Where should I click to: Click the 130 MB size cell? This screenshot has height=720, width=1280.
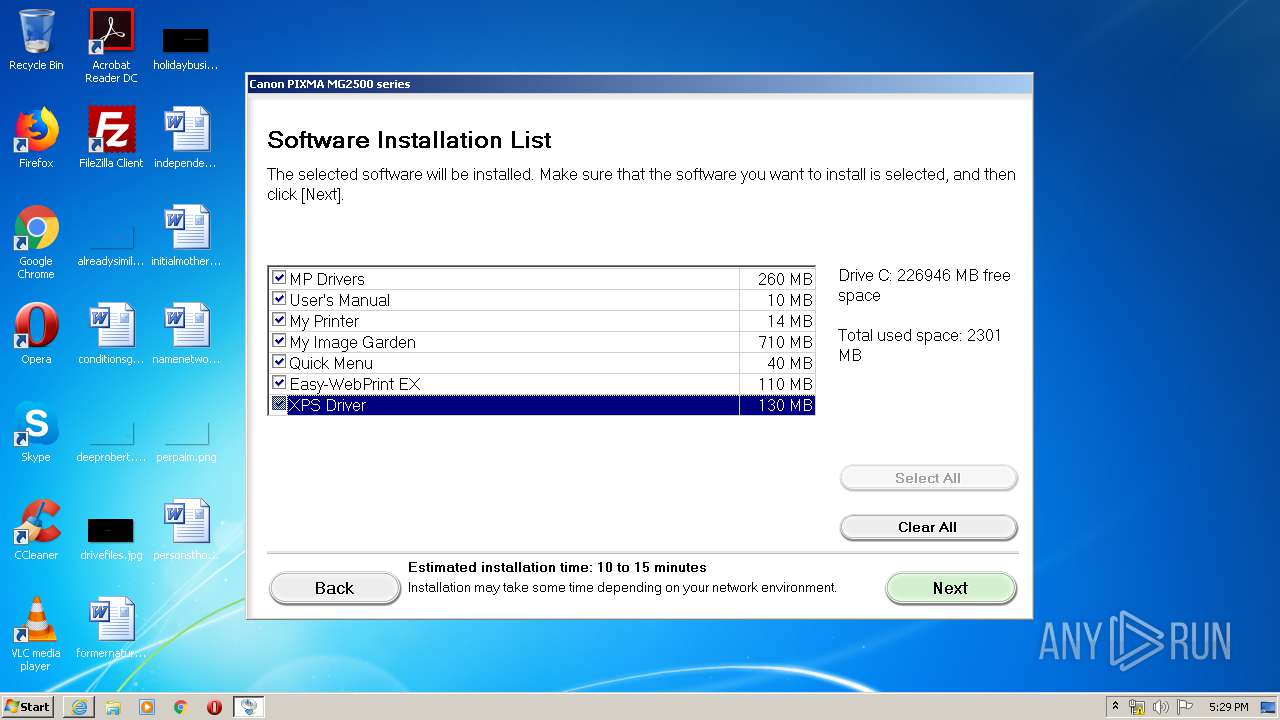pyautogui.click(x=777, y=405)
